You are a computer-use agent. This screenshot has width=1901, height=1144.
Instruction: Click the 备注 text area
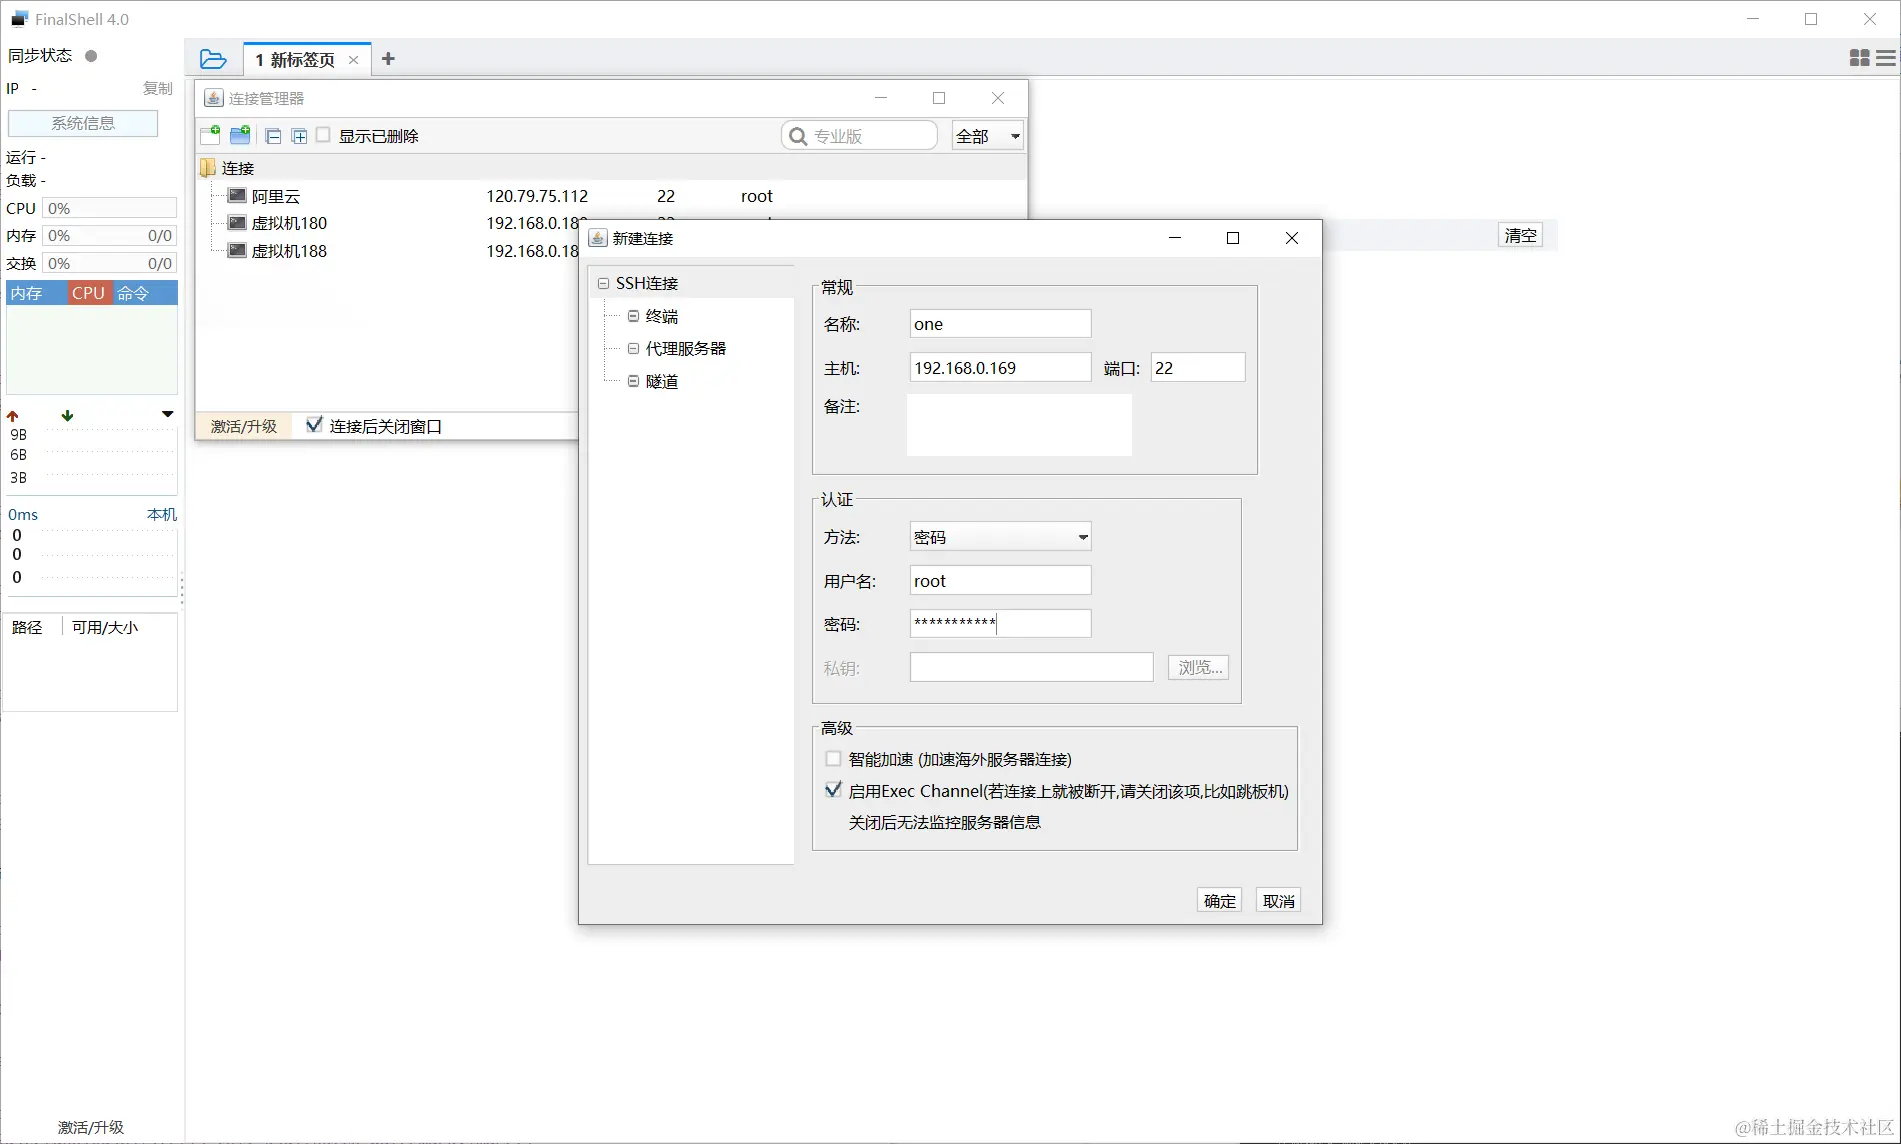click(1019, 425)
